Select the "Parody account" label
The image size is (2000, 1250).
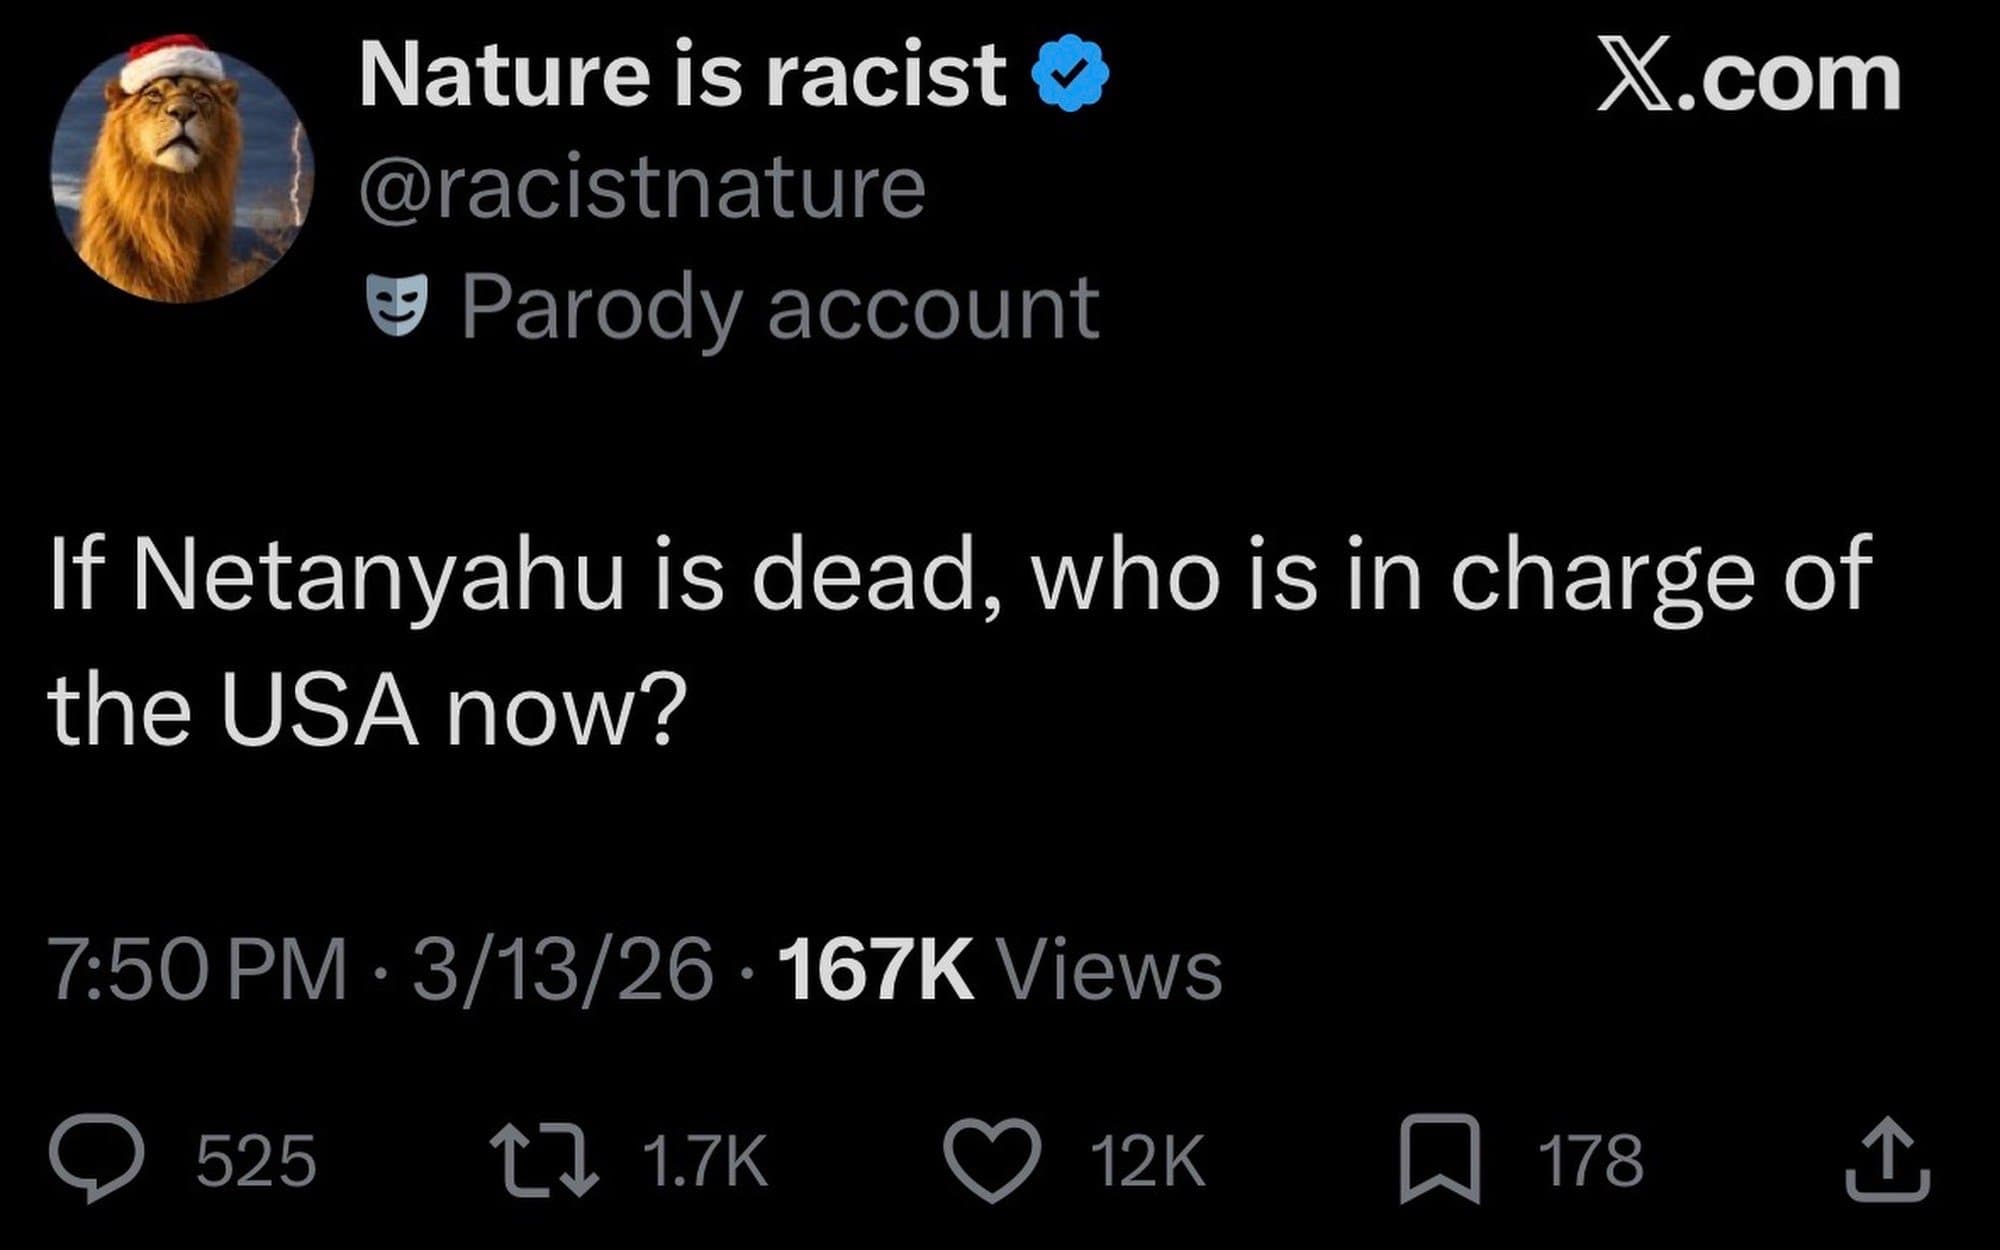[780, 308]
